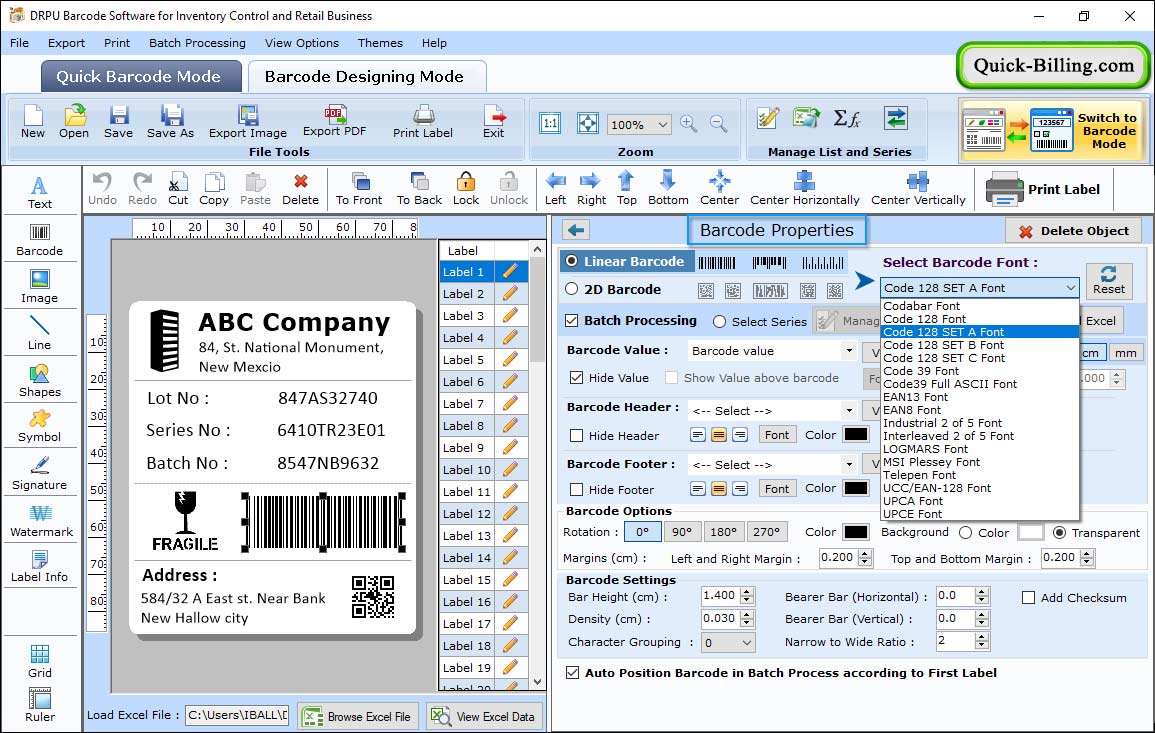Click the Browse Excel File button

pos(358,717)
